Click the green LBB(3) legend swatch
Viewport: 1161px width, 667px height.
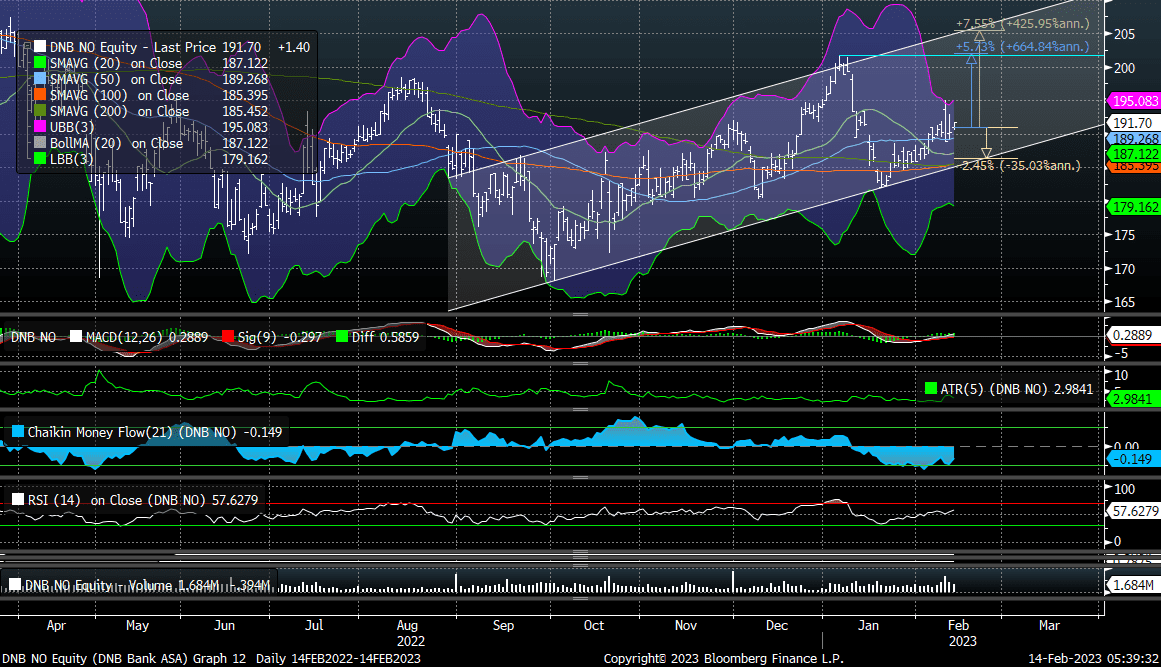(x=40, y=159)
